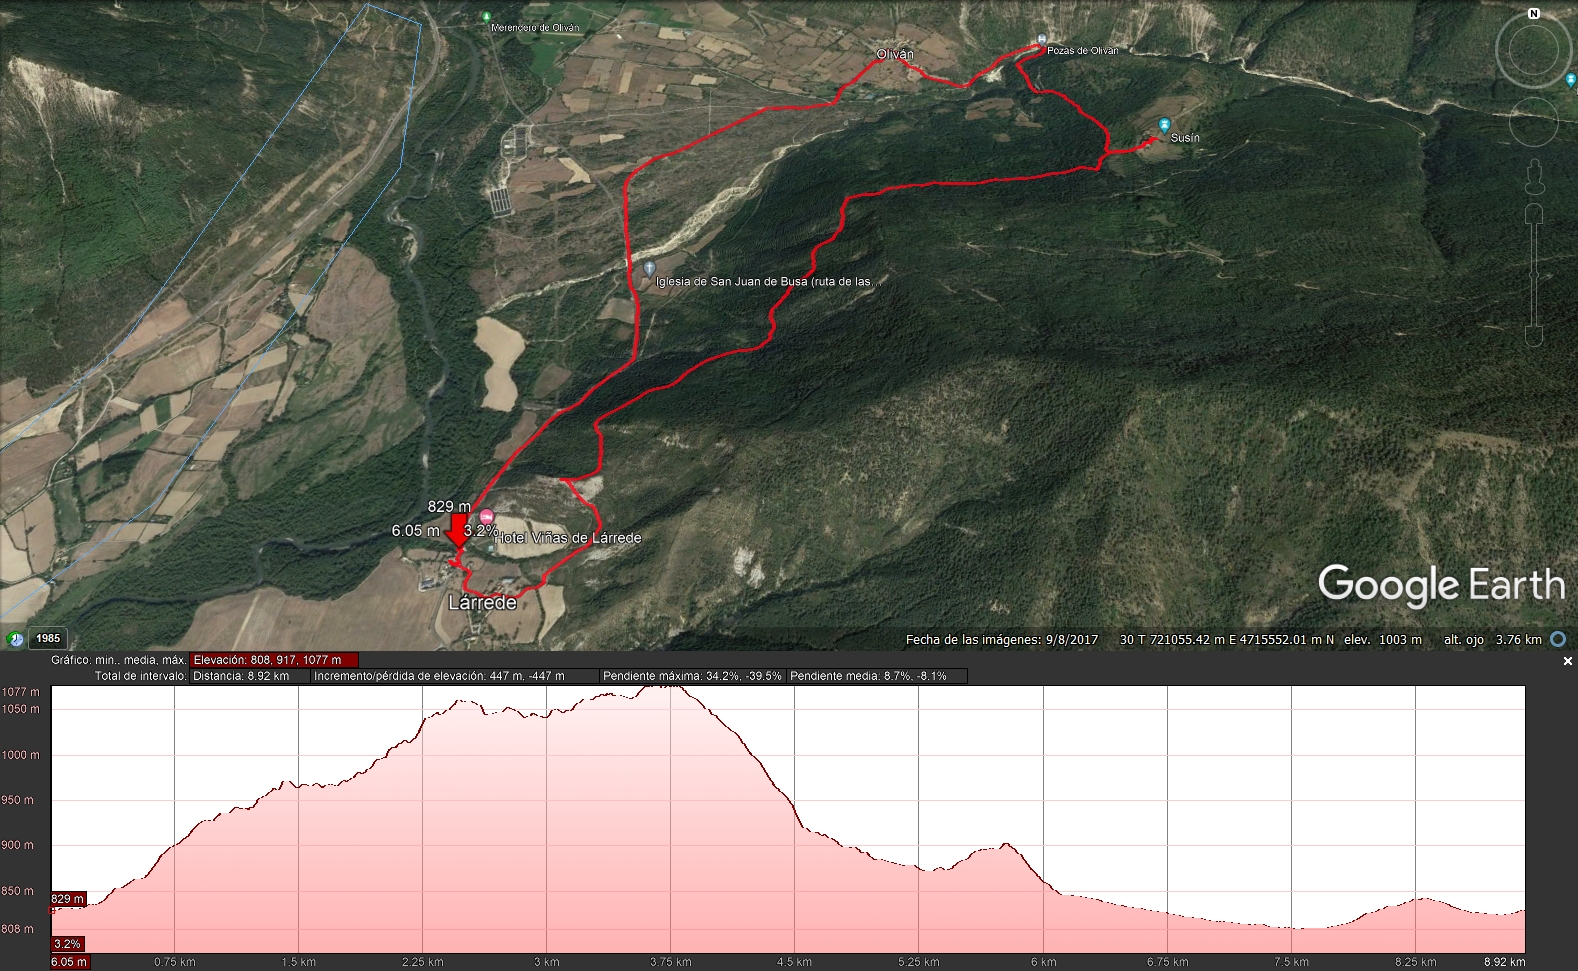This screenshot has height=971, width=1578.
Task: Click the 1985 imagery year button
Action: [x=48, y=639]
